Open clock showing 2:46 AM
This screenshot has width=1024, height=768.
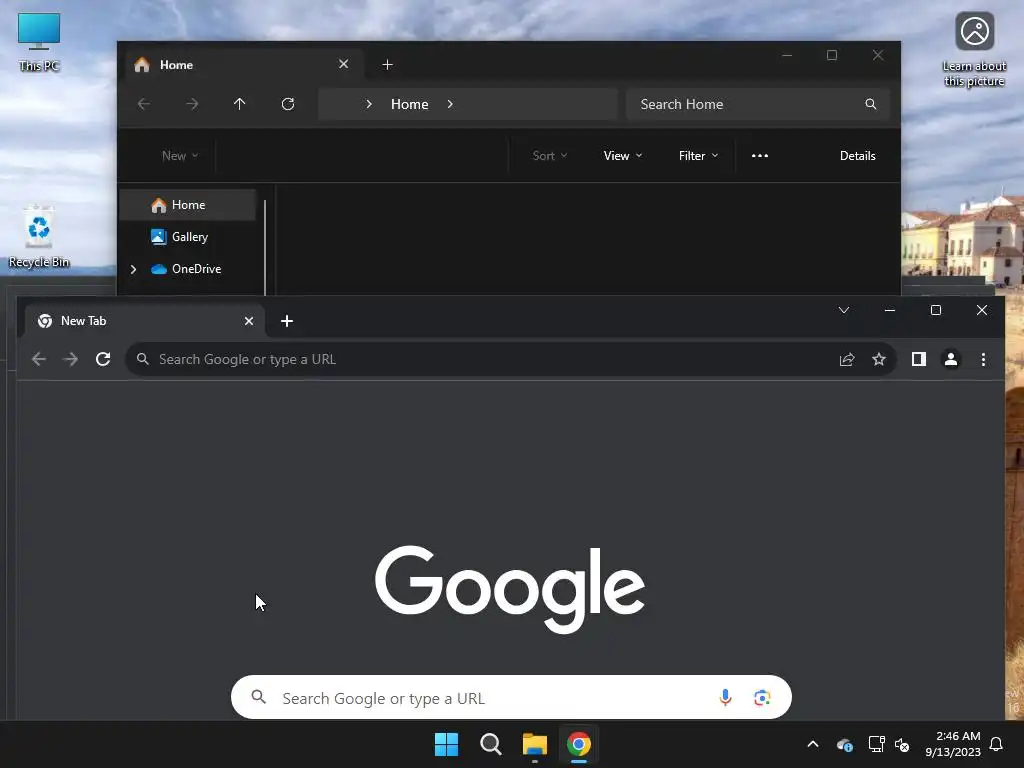point(953,744)
